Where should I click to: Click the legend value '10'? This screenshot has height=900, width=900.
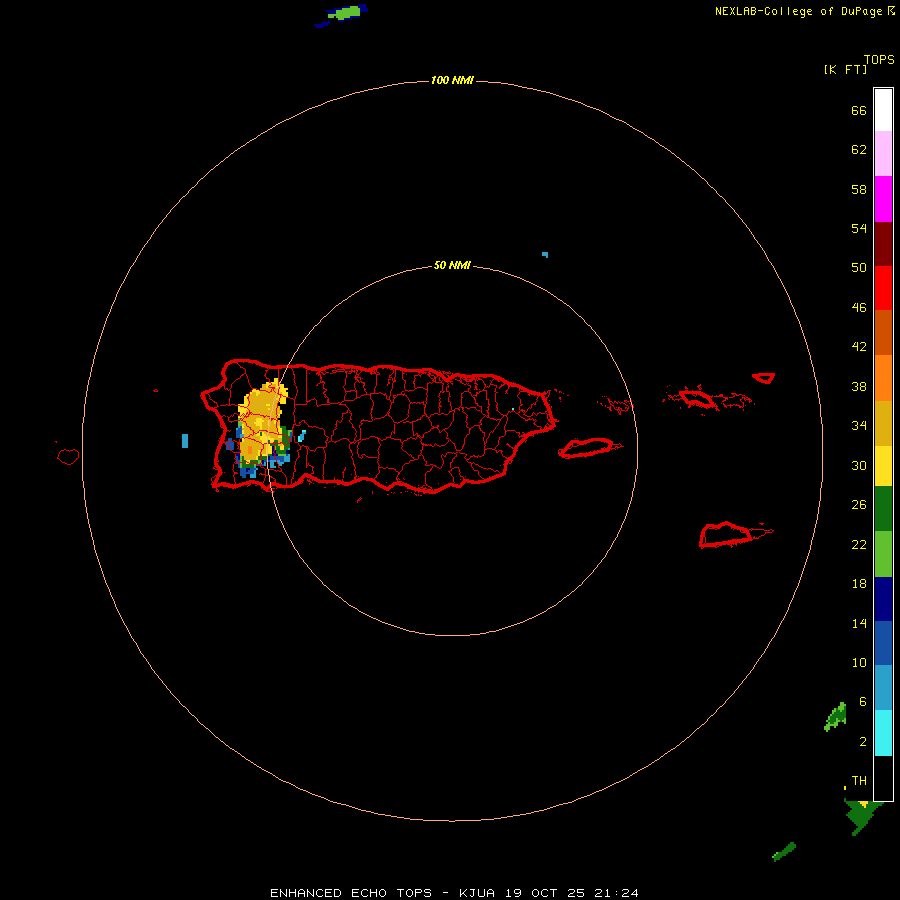point(859,663)
